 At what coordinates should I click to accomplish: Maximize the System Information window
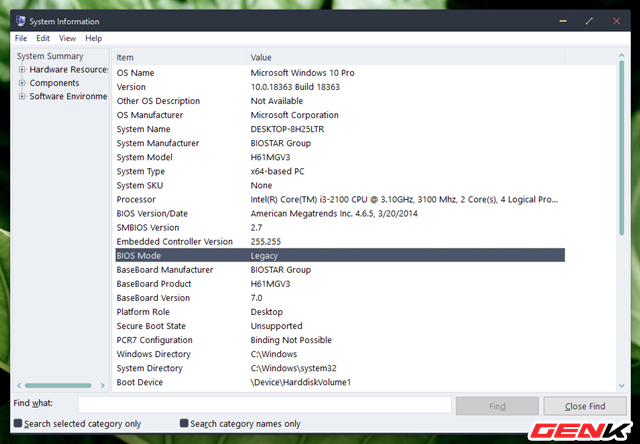coord(589,21)
